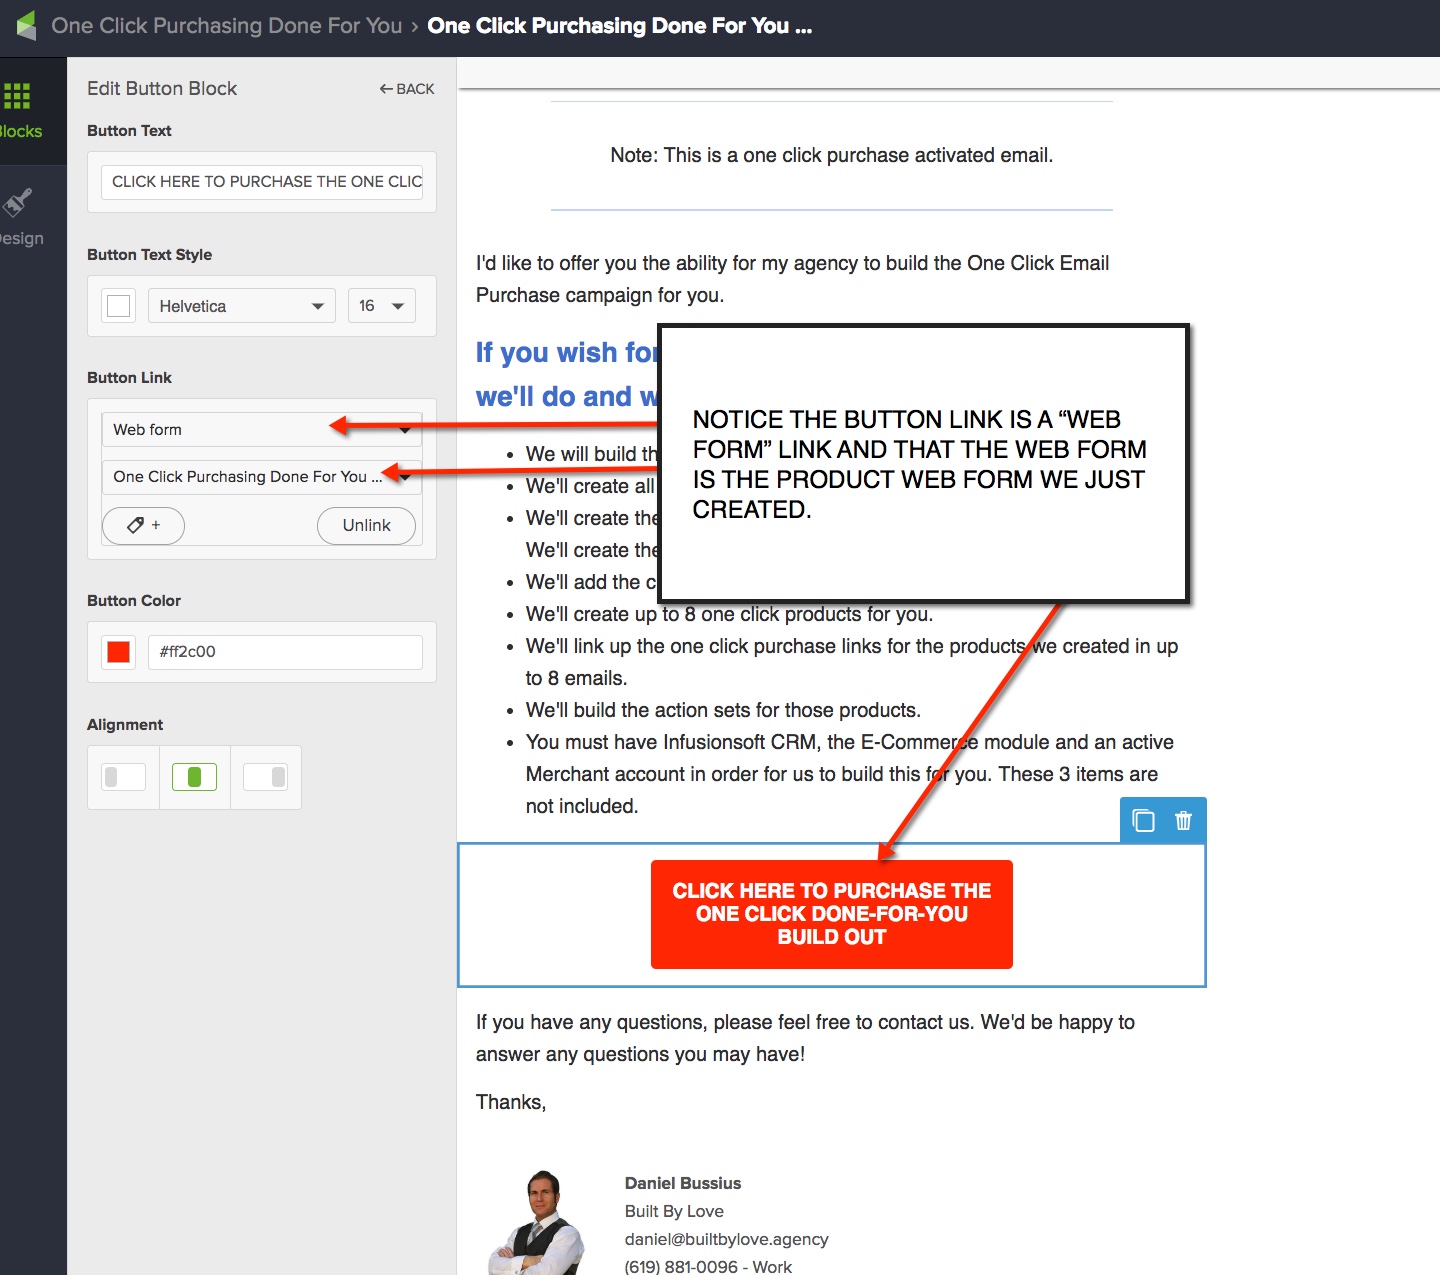Open the Design panel

[17, 205]
